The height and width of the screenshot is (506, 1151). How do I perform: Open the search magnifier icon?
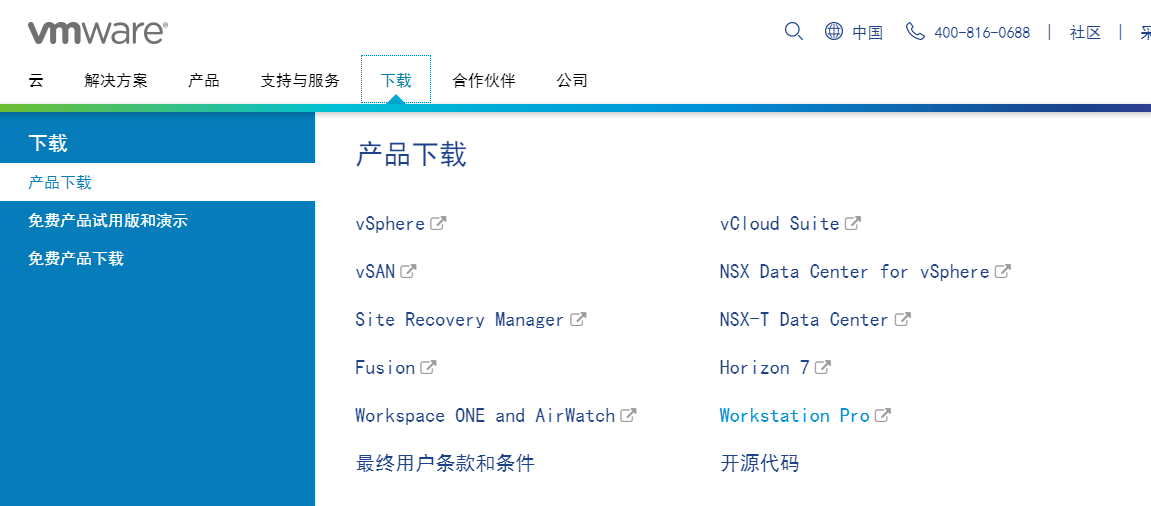(794, 32)
